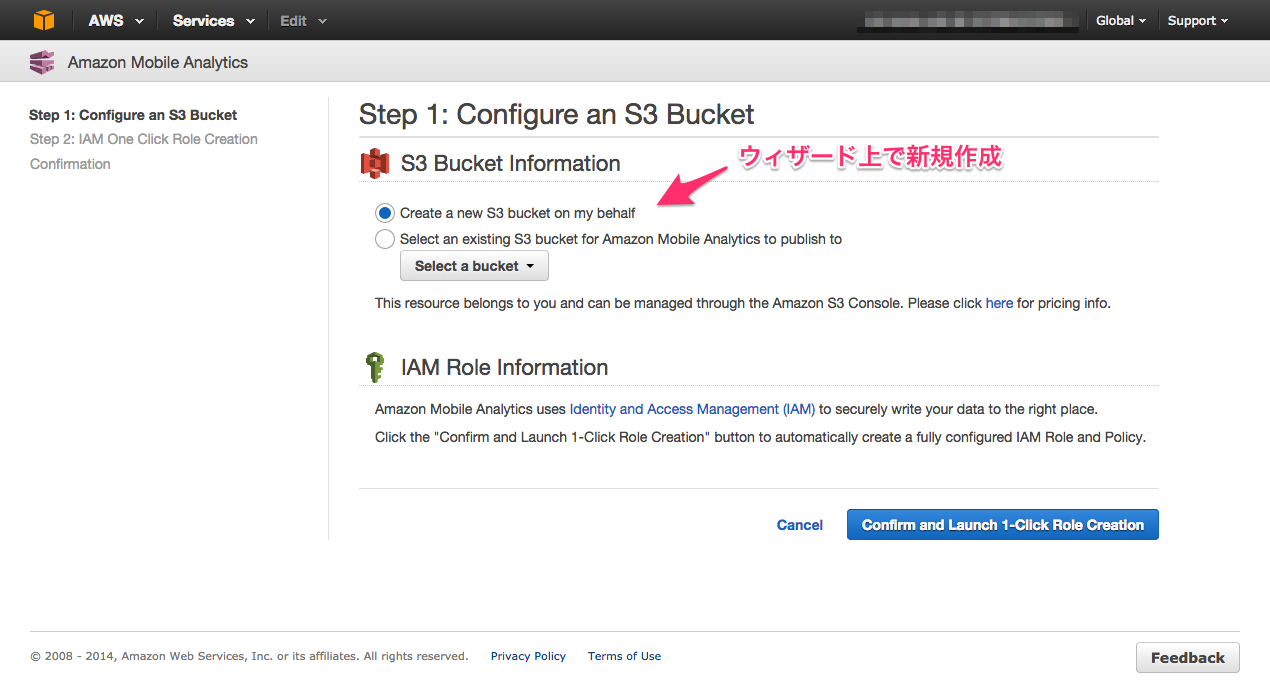This screenshot has width=1270, height=682.
Task: Open the Privacy Policy link
Action: tap(528, 656)
